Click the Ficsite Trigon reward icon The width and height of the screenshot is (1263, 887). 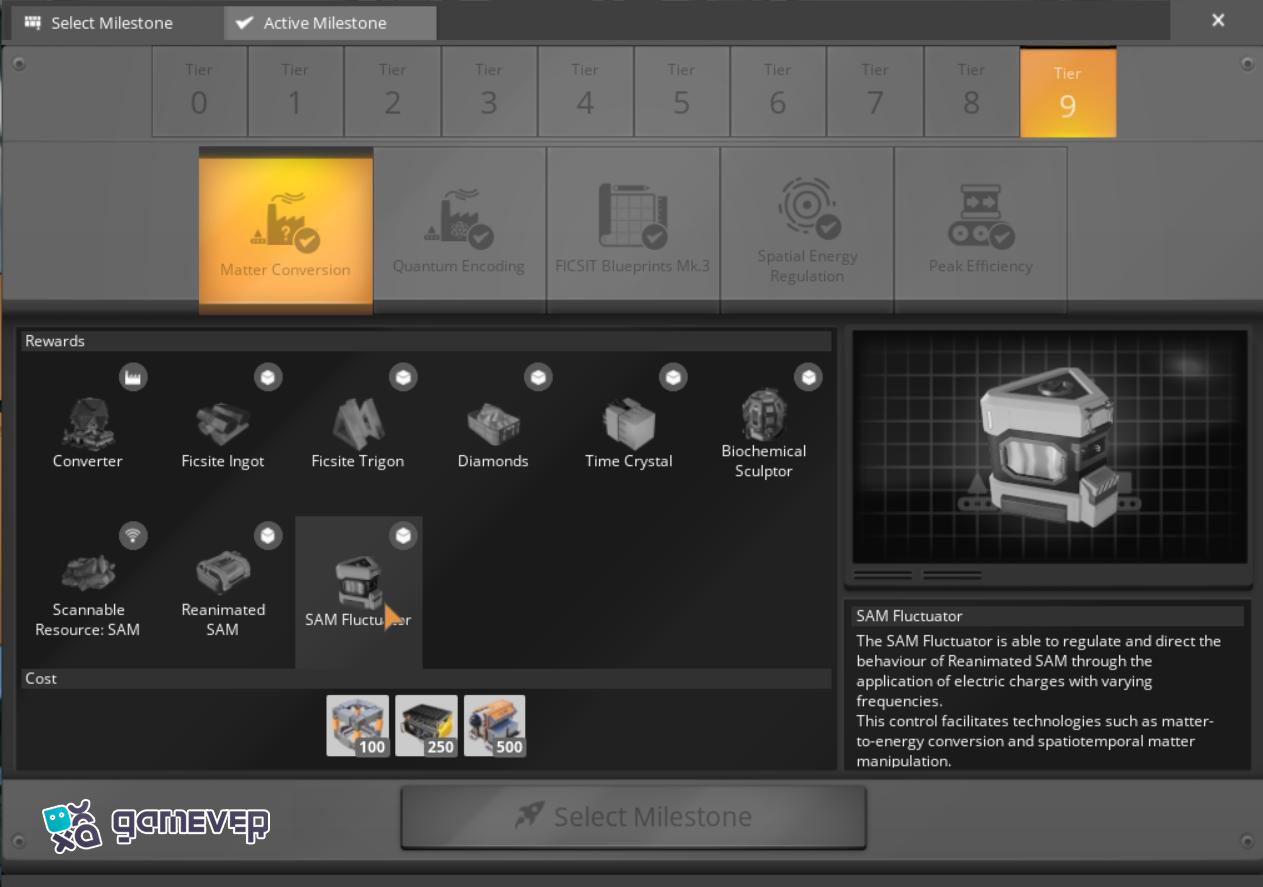click(x=358, y=424)
